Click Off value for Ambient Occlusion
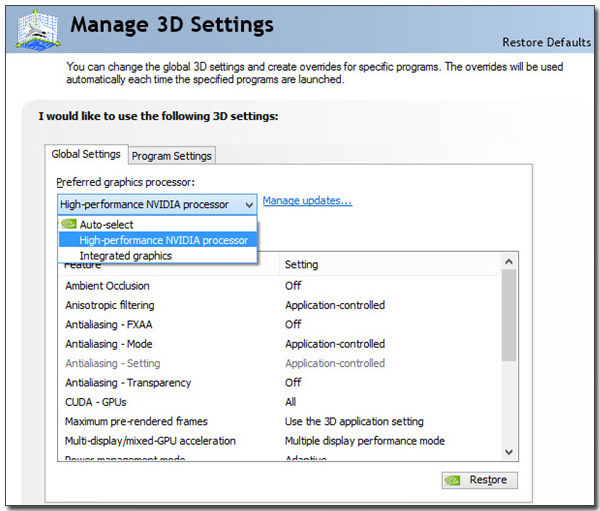 [293, 286]
